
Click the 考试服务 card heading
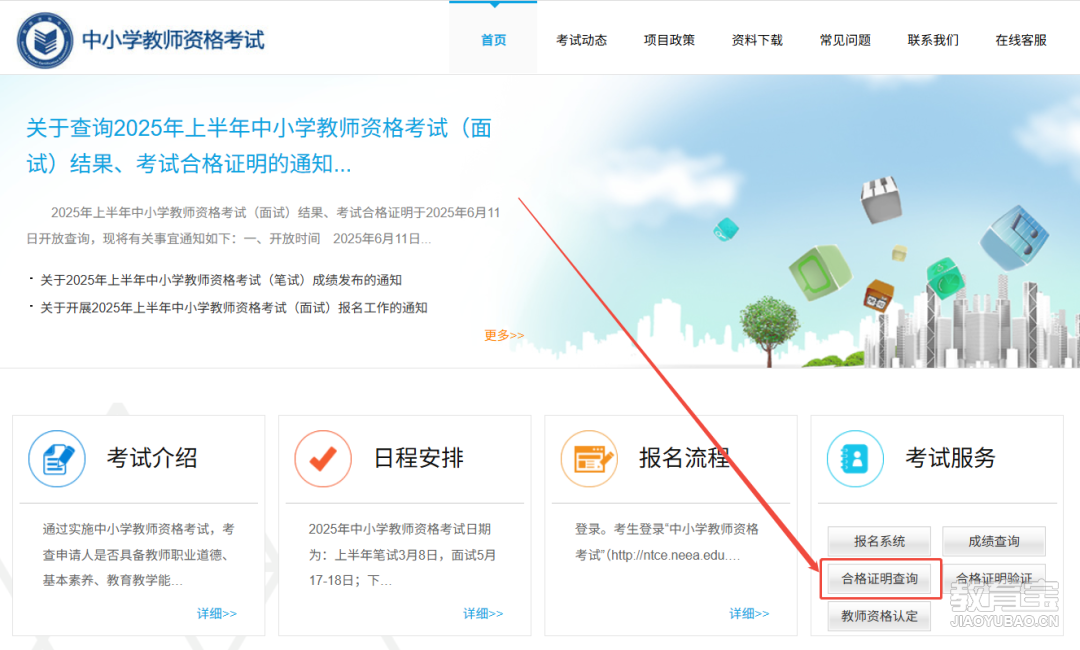click(x=951, y=458)
